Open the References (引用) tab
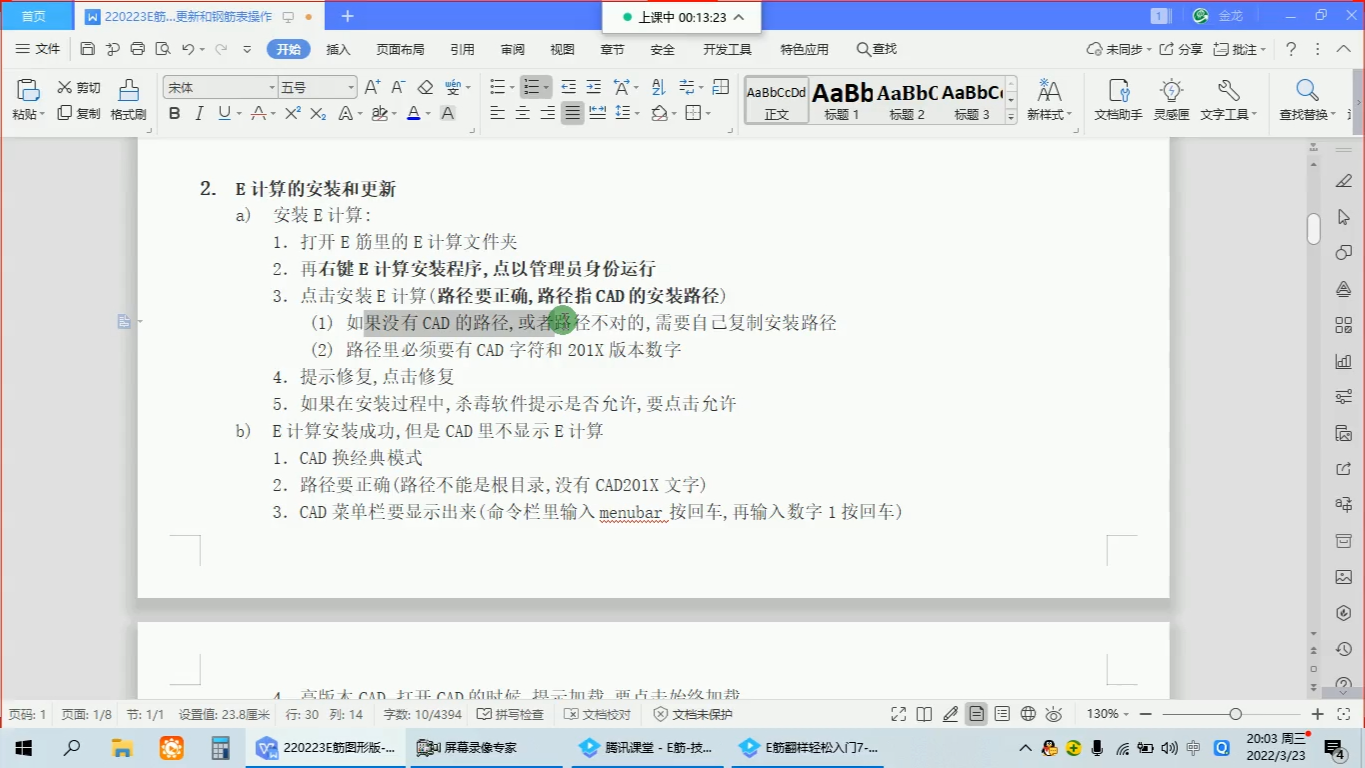This screenshot has height=768, width=1365. [462, 49]
